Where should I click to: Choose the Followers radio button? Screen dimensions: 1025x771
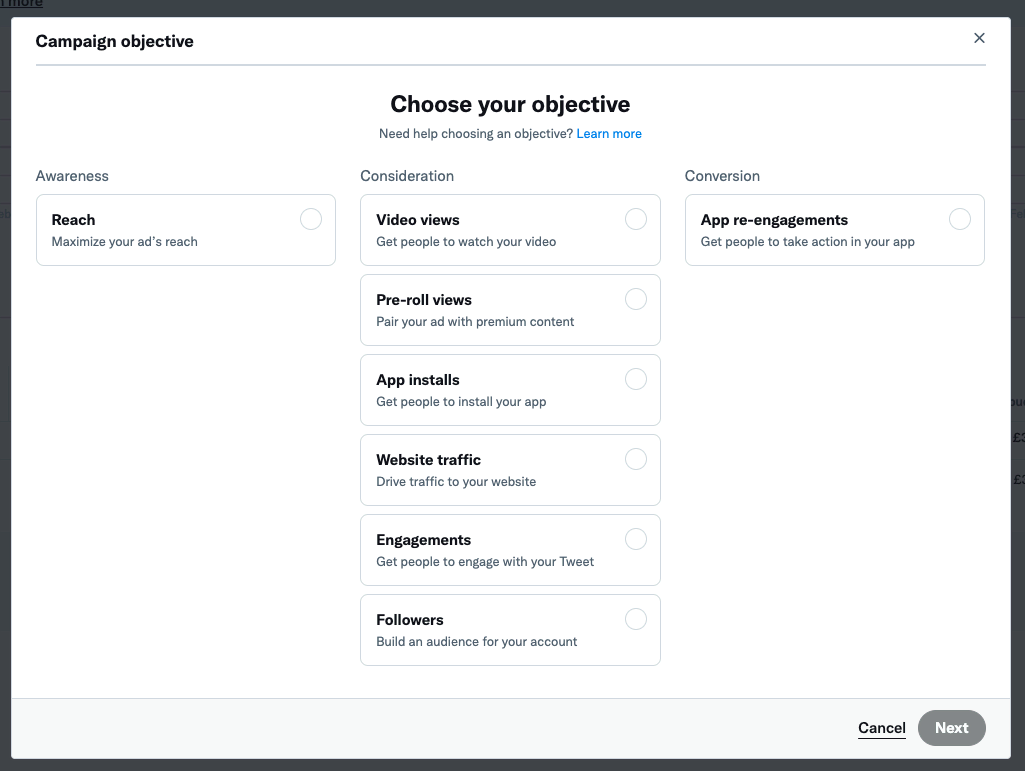click(635, 619)
